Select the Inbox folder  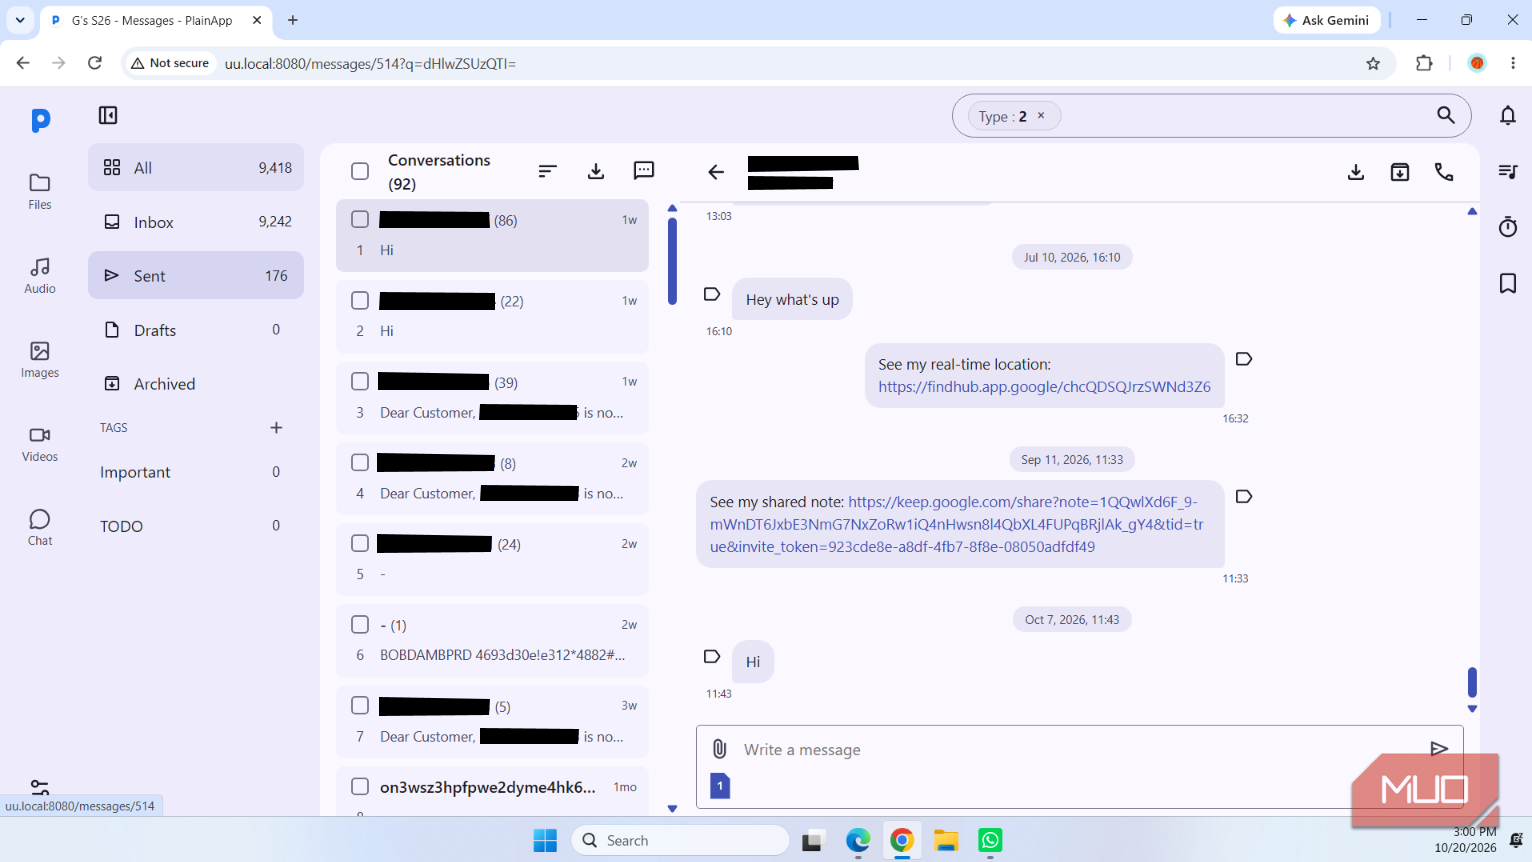tap(196, 221)
